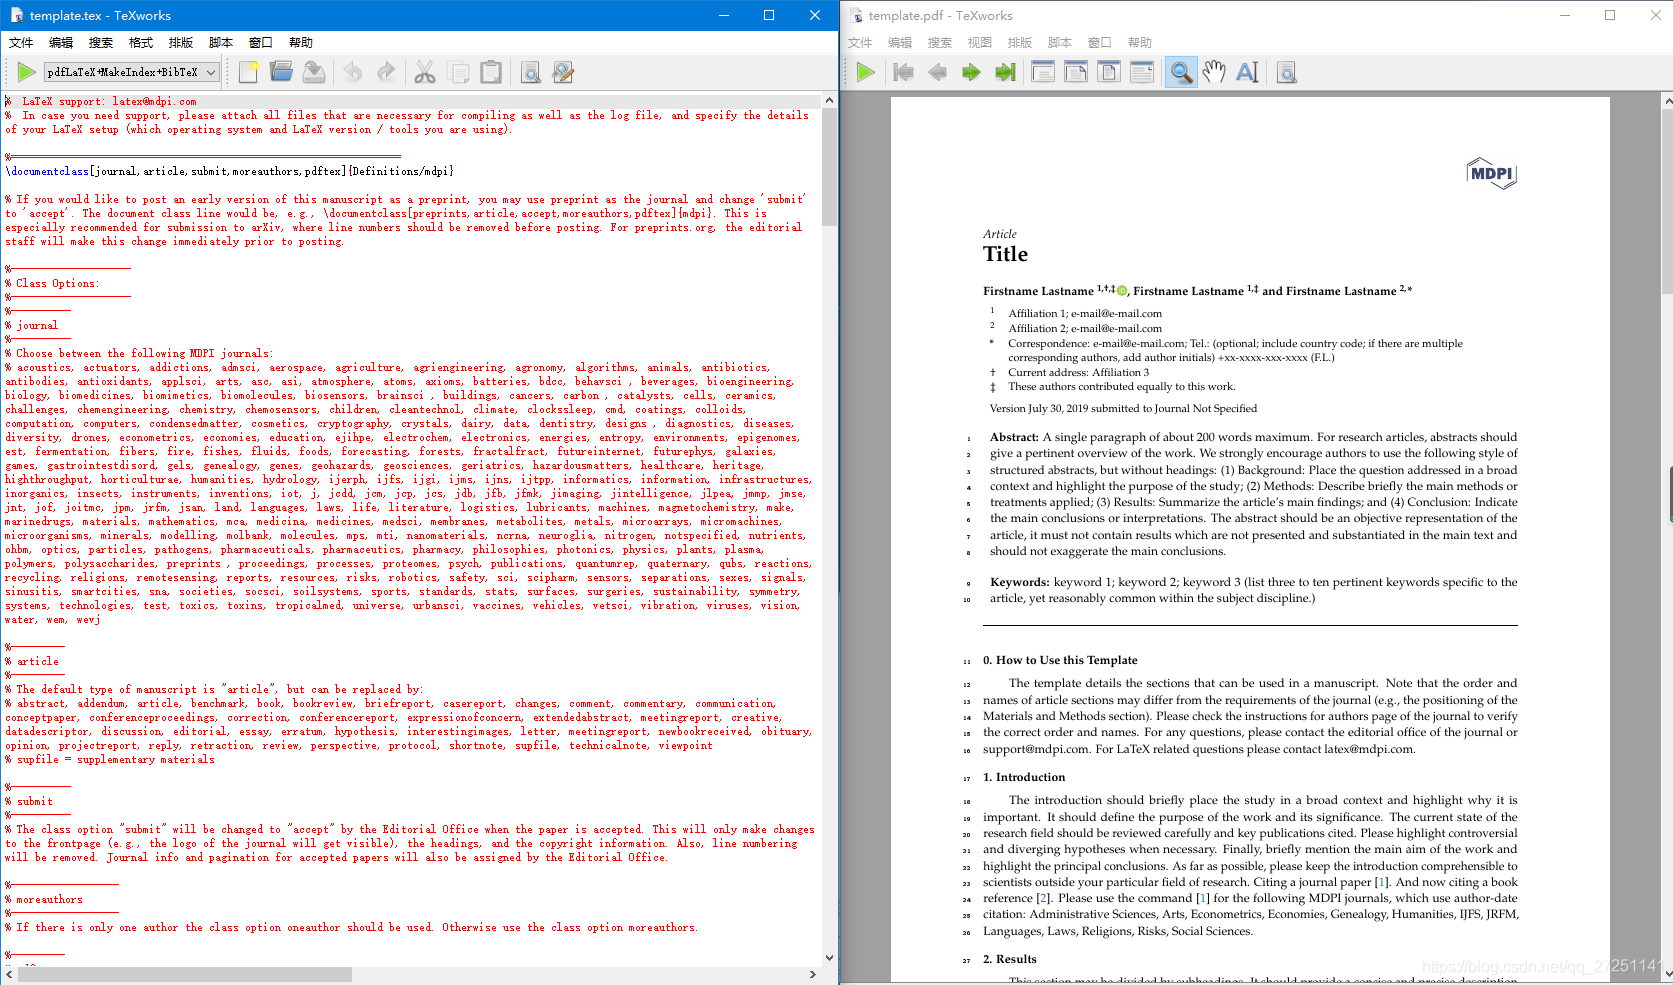Click the editor vertical scrollbar thumb
The image size is (1673, 985).
(x=829, y=168)
